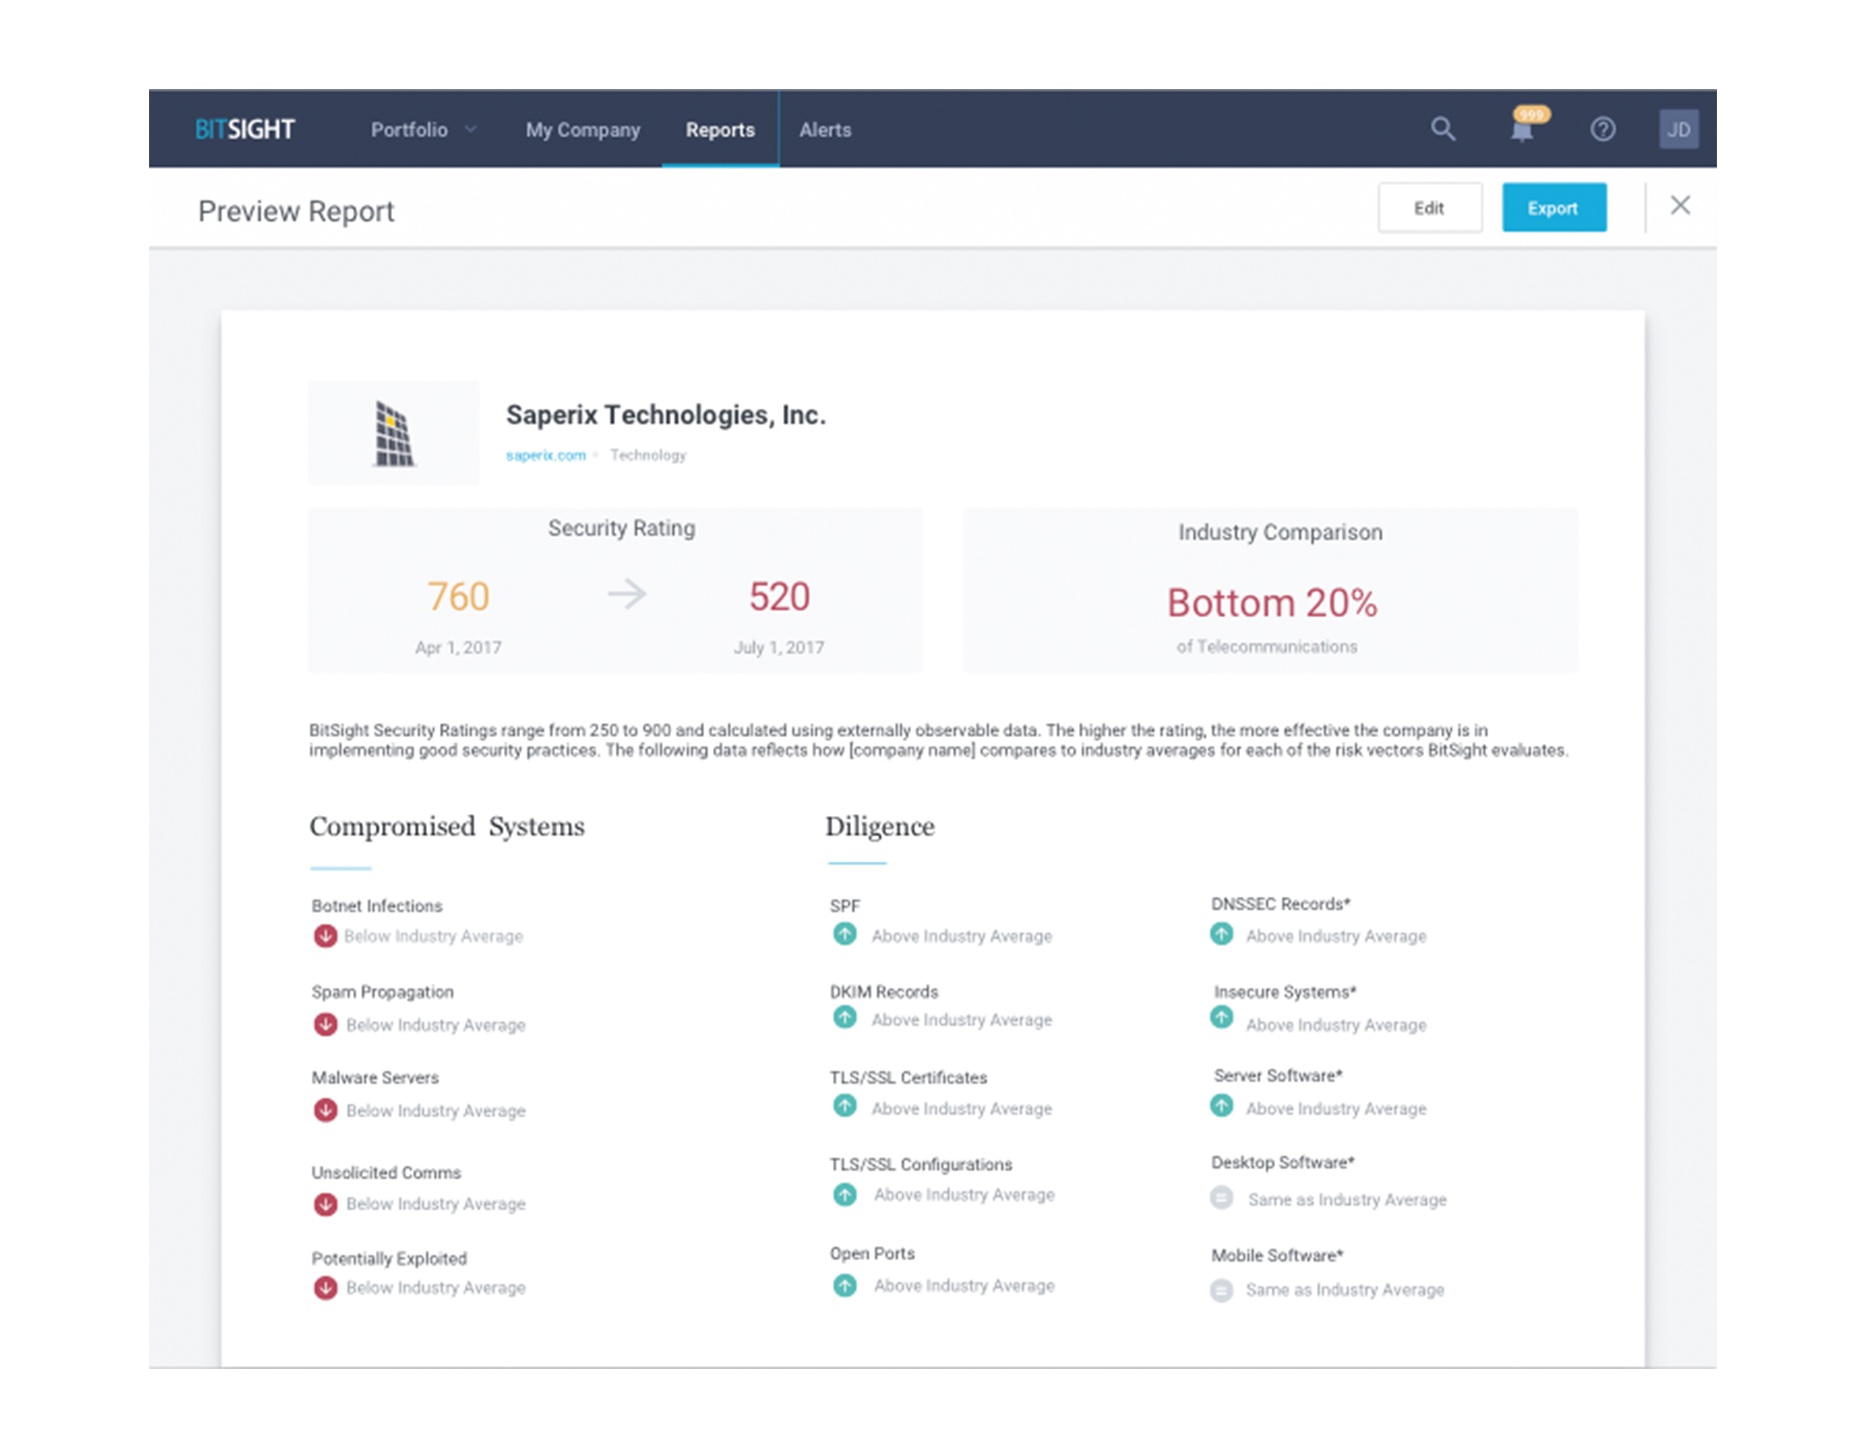Click the red down arrow under Spam Propagation
Screen dimensions: 1866x1449
[x=325, y=1024]
